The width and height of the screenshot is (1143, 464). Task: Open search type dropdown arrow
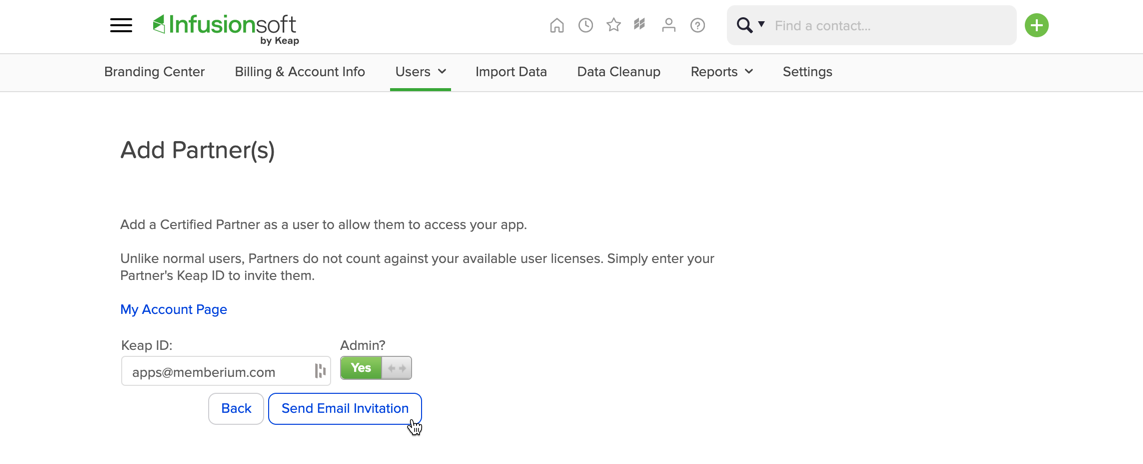coord(762,25)
